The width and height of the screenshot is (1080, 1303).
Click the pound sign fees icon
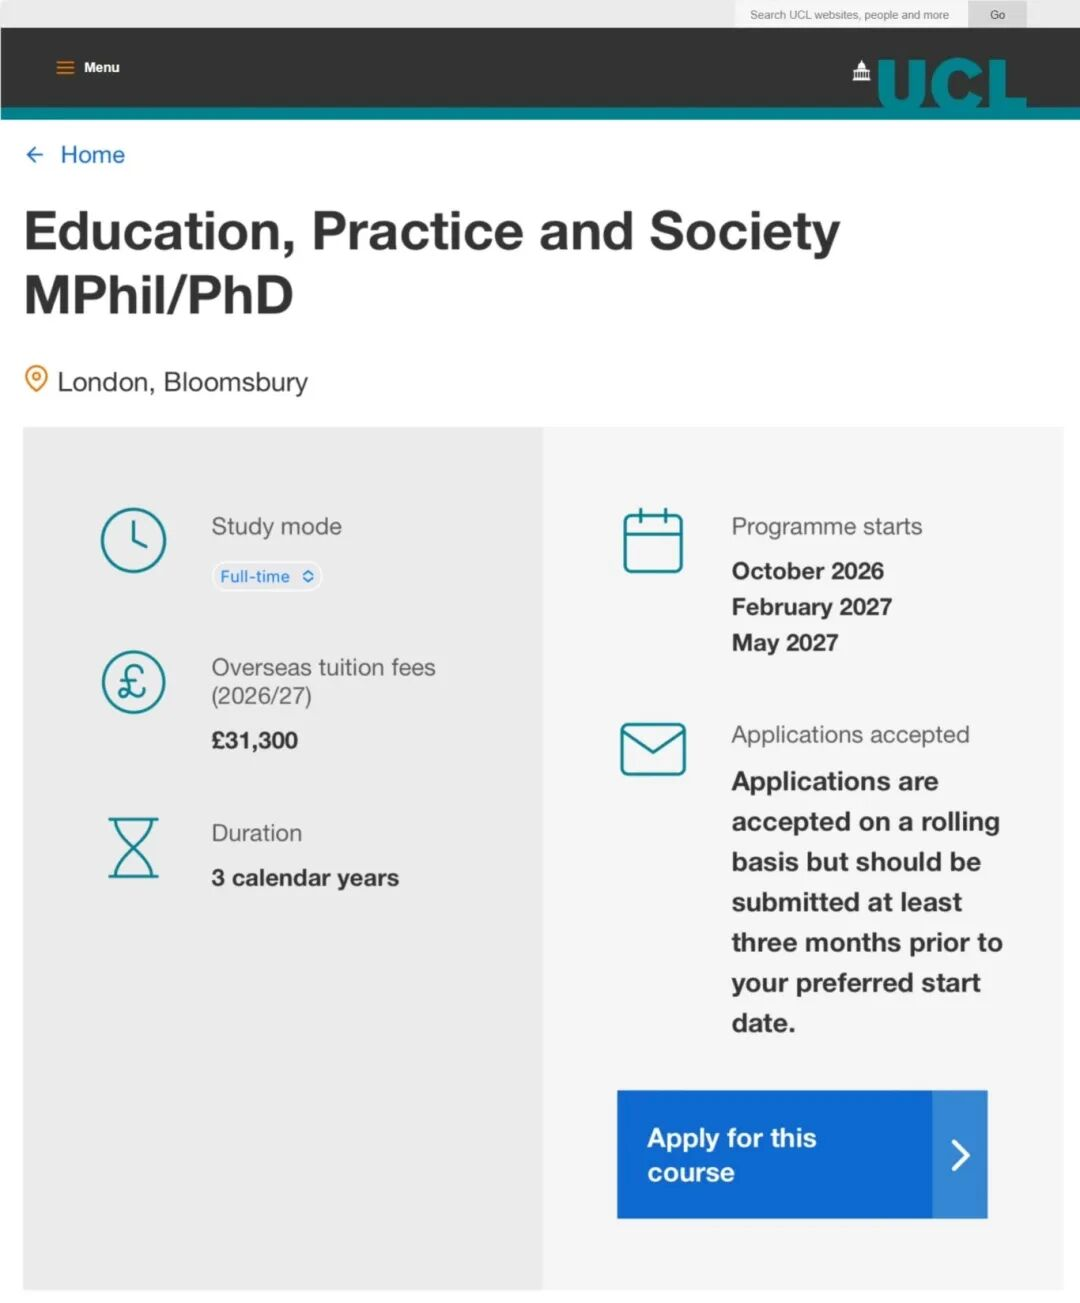[x=133, y=682]
